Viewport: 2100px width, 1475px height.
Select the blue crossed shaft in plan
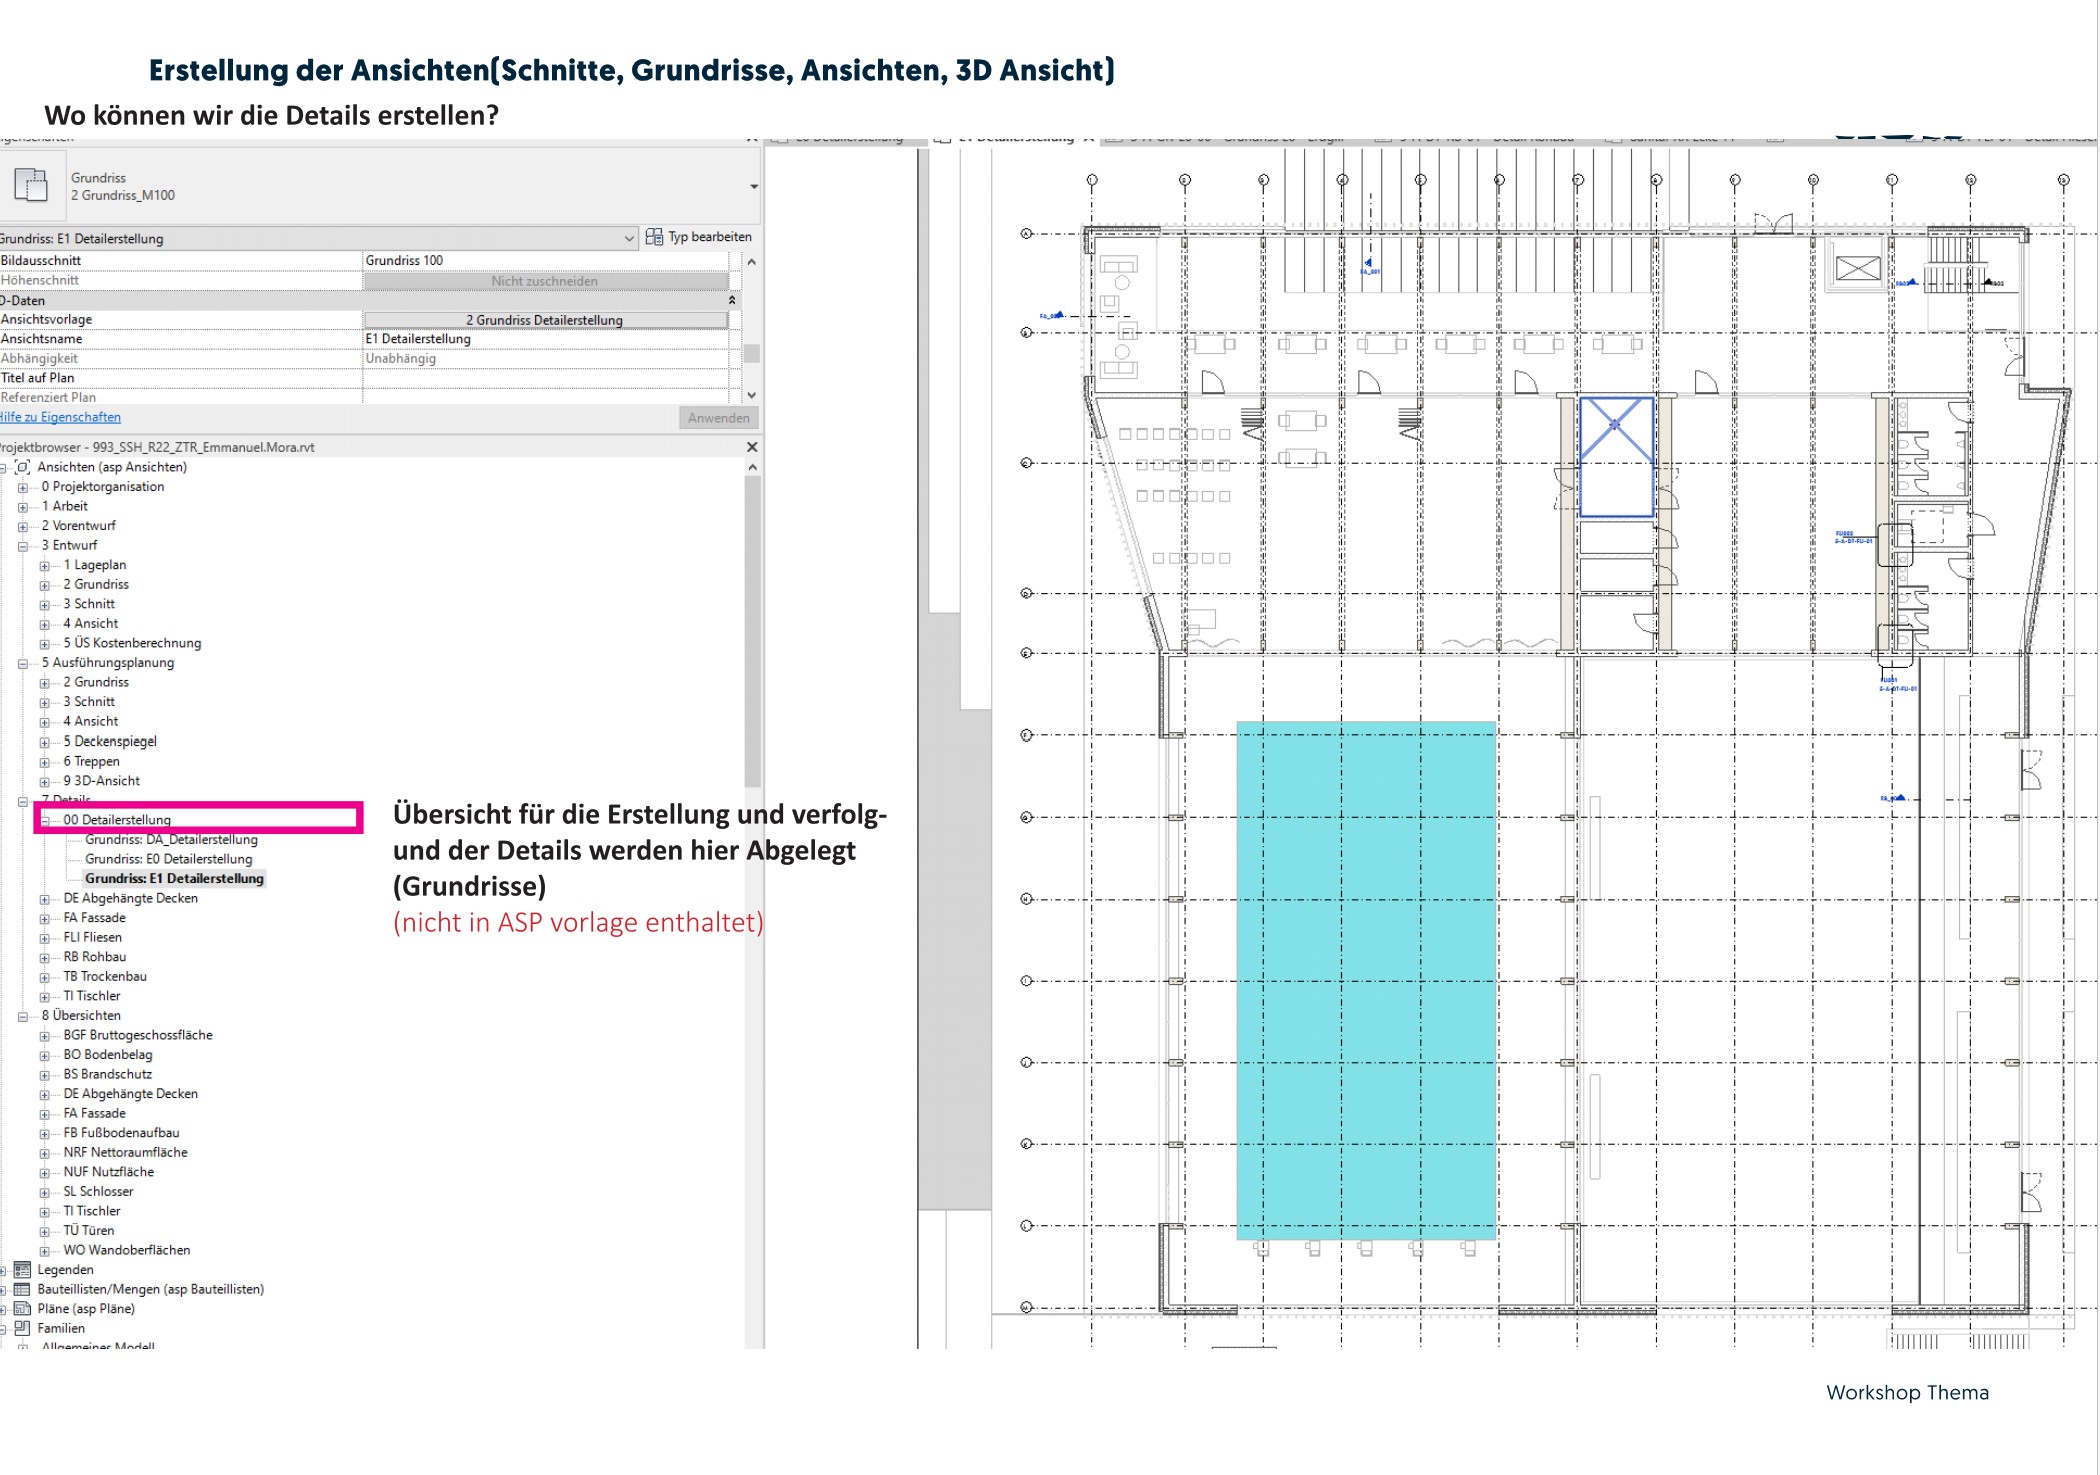click(1616, 456)
